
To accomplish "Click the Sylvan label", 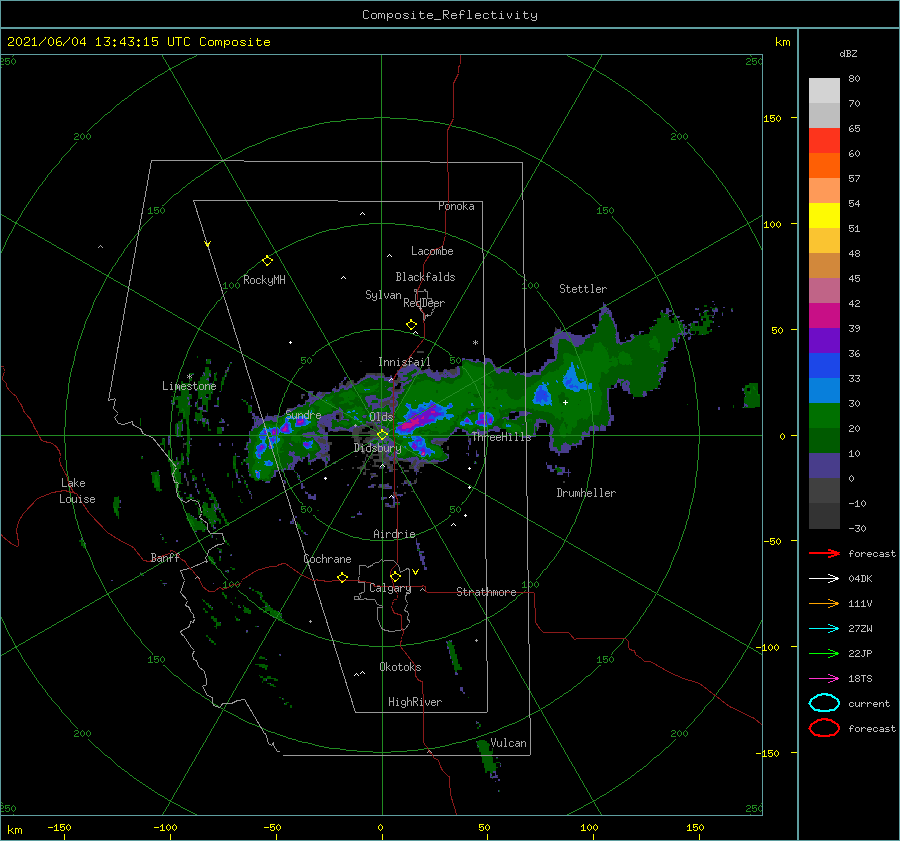I will pos(383,294).
